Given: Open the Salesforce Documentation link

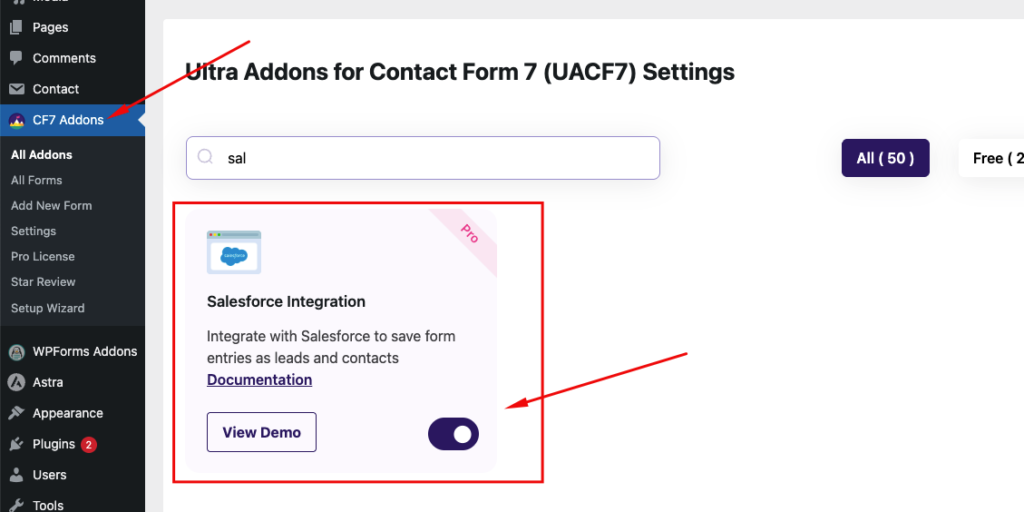Looking at the screenshot, I should (259, 380).
